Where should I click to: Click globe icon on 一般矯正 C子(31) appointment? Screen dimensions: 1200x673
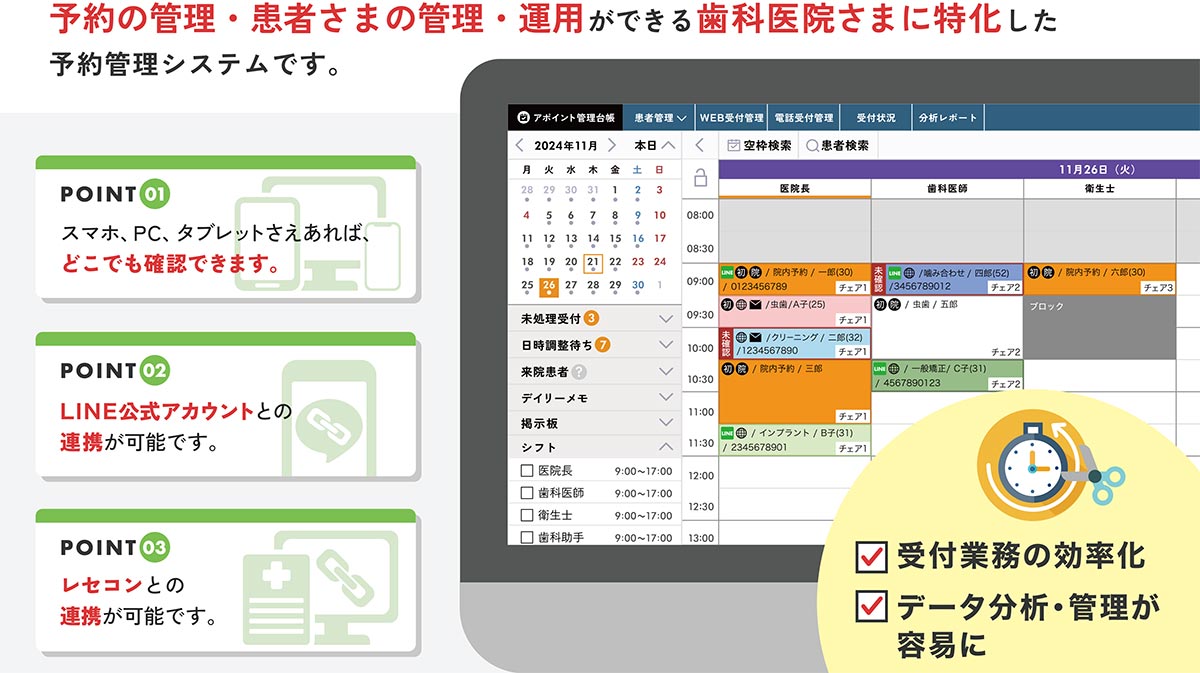[x=895, y=369]
